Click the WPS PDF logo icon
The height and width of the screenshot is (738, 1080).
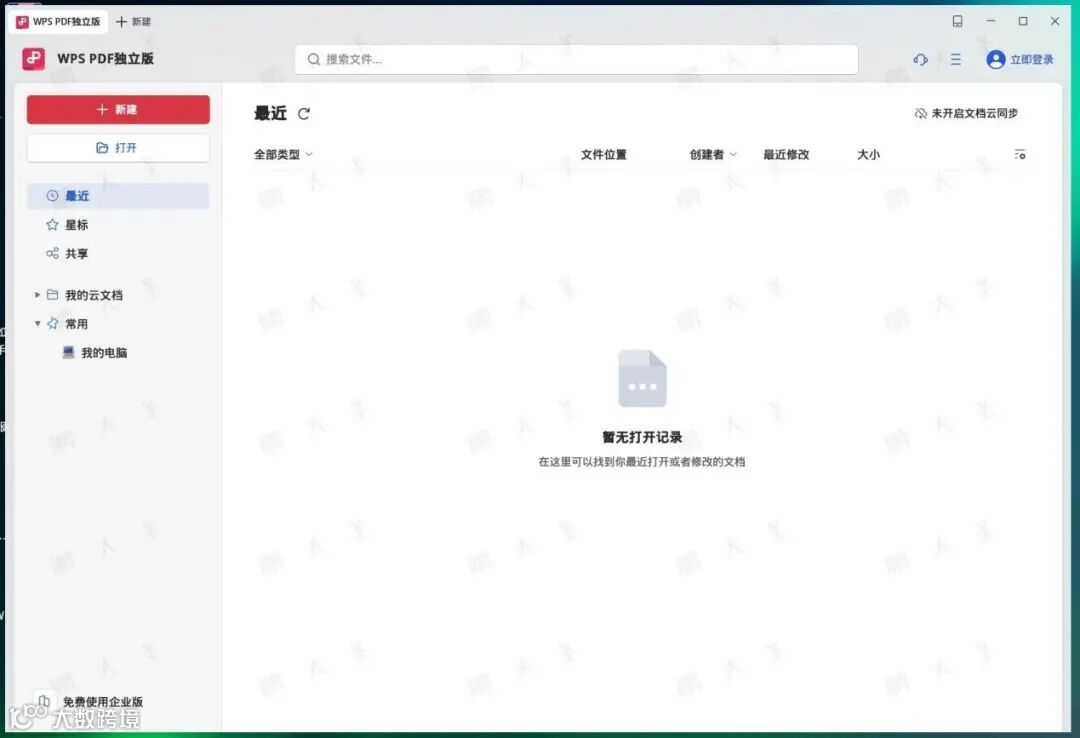[33, 59]
